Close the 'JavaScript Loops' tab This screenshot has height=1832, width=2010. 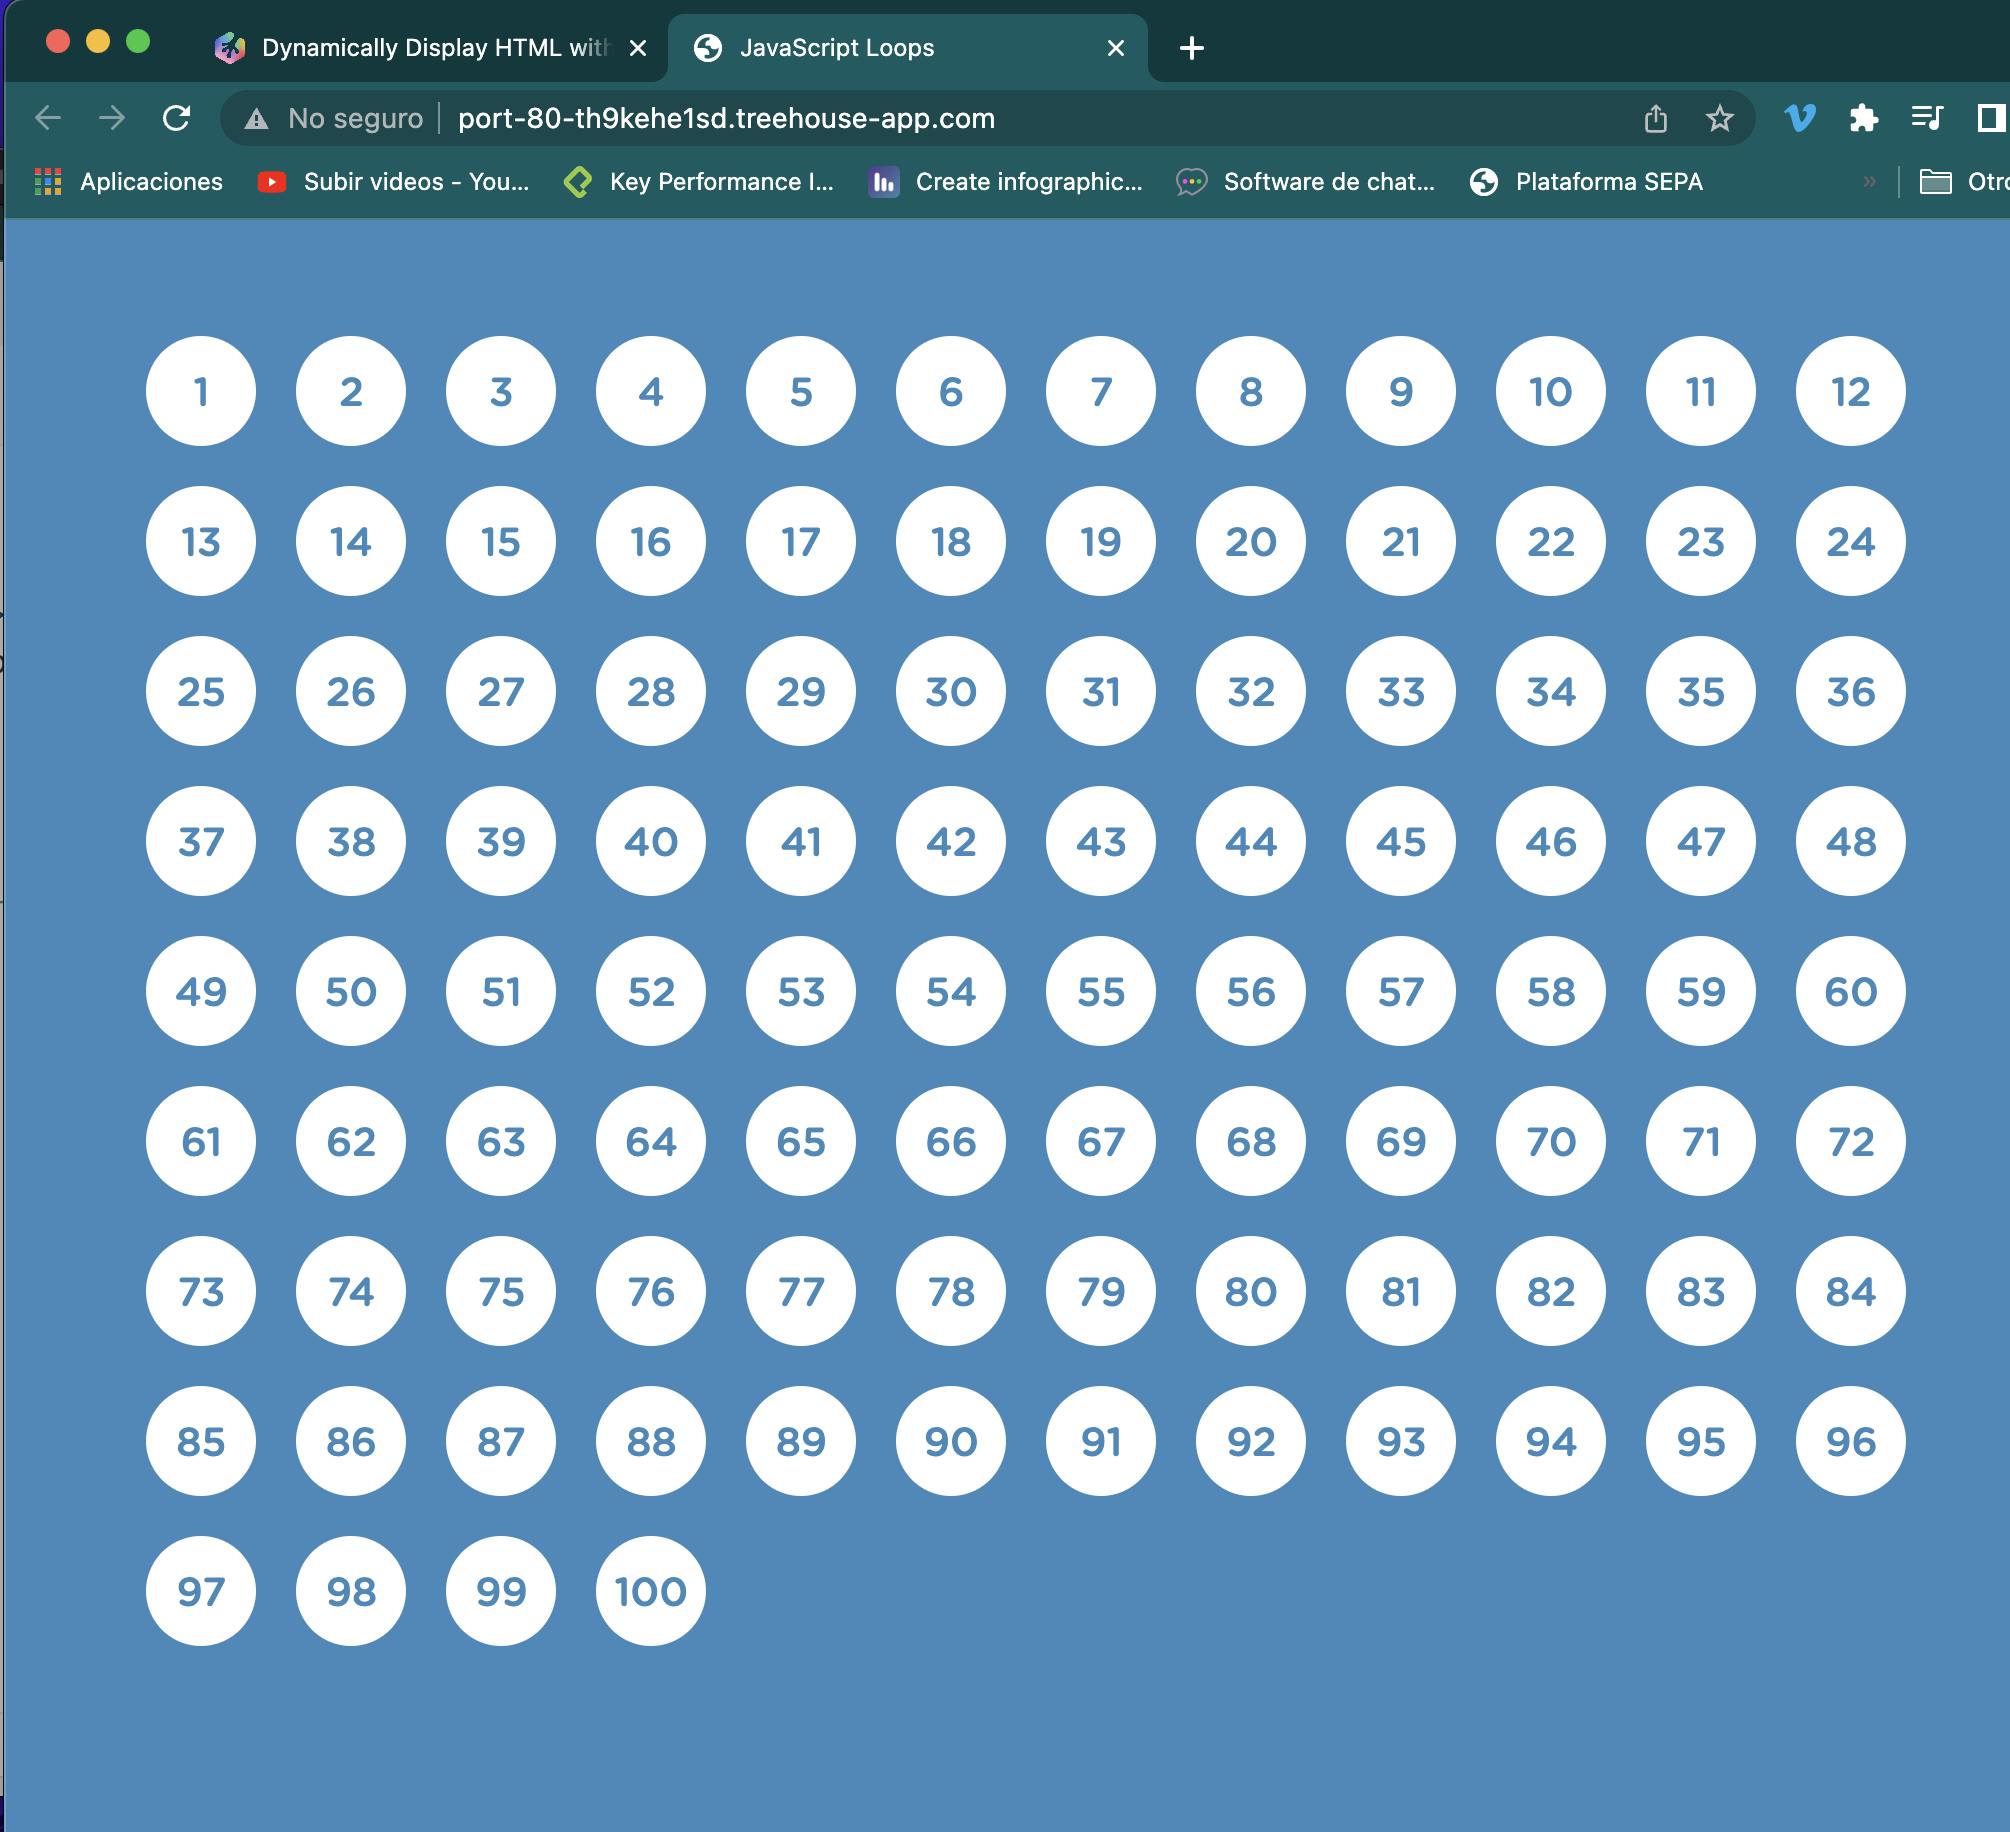[1116, 48]
